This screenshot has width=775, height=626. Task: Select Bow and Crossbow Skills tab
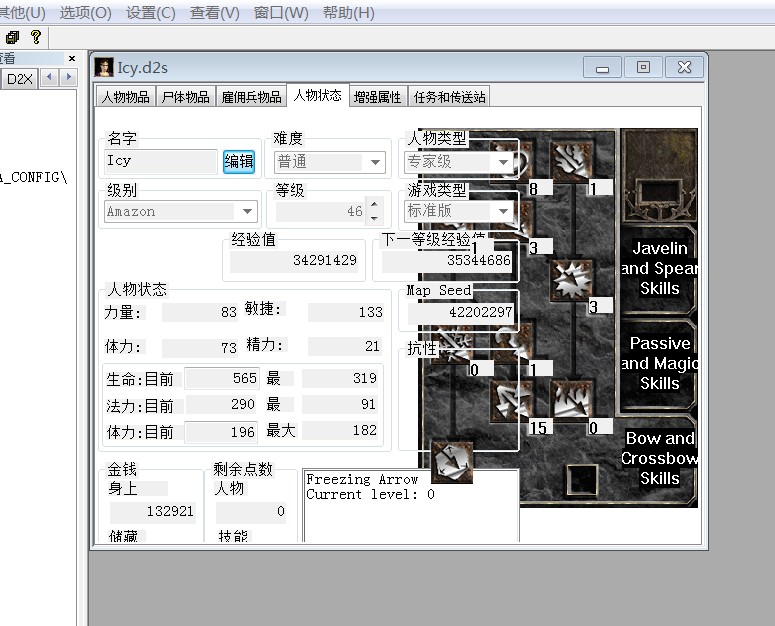pos(659,459)
